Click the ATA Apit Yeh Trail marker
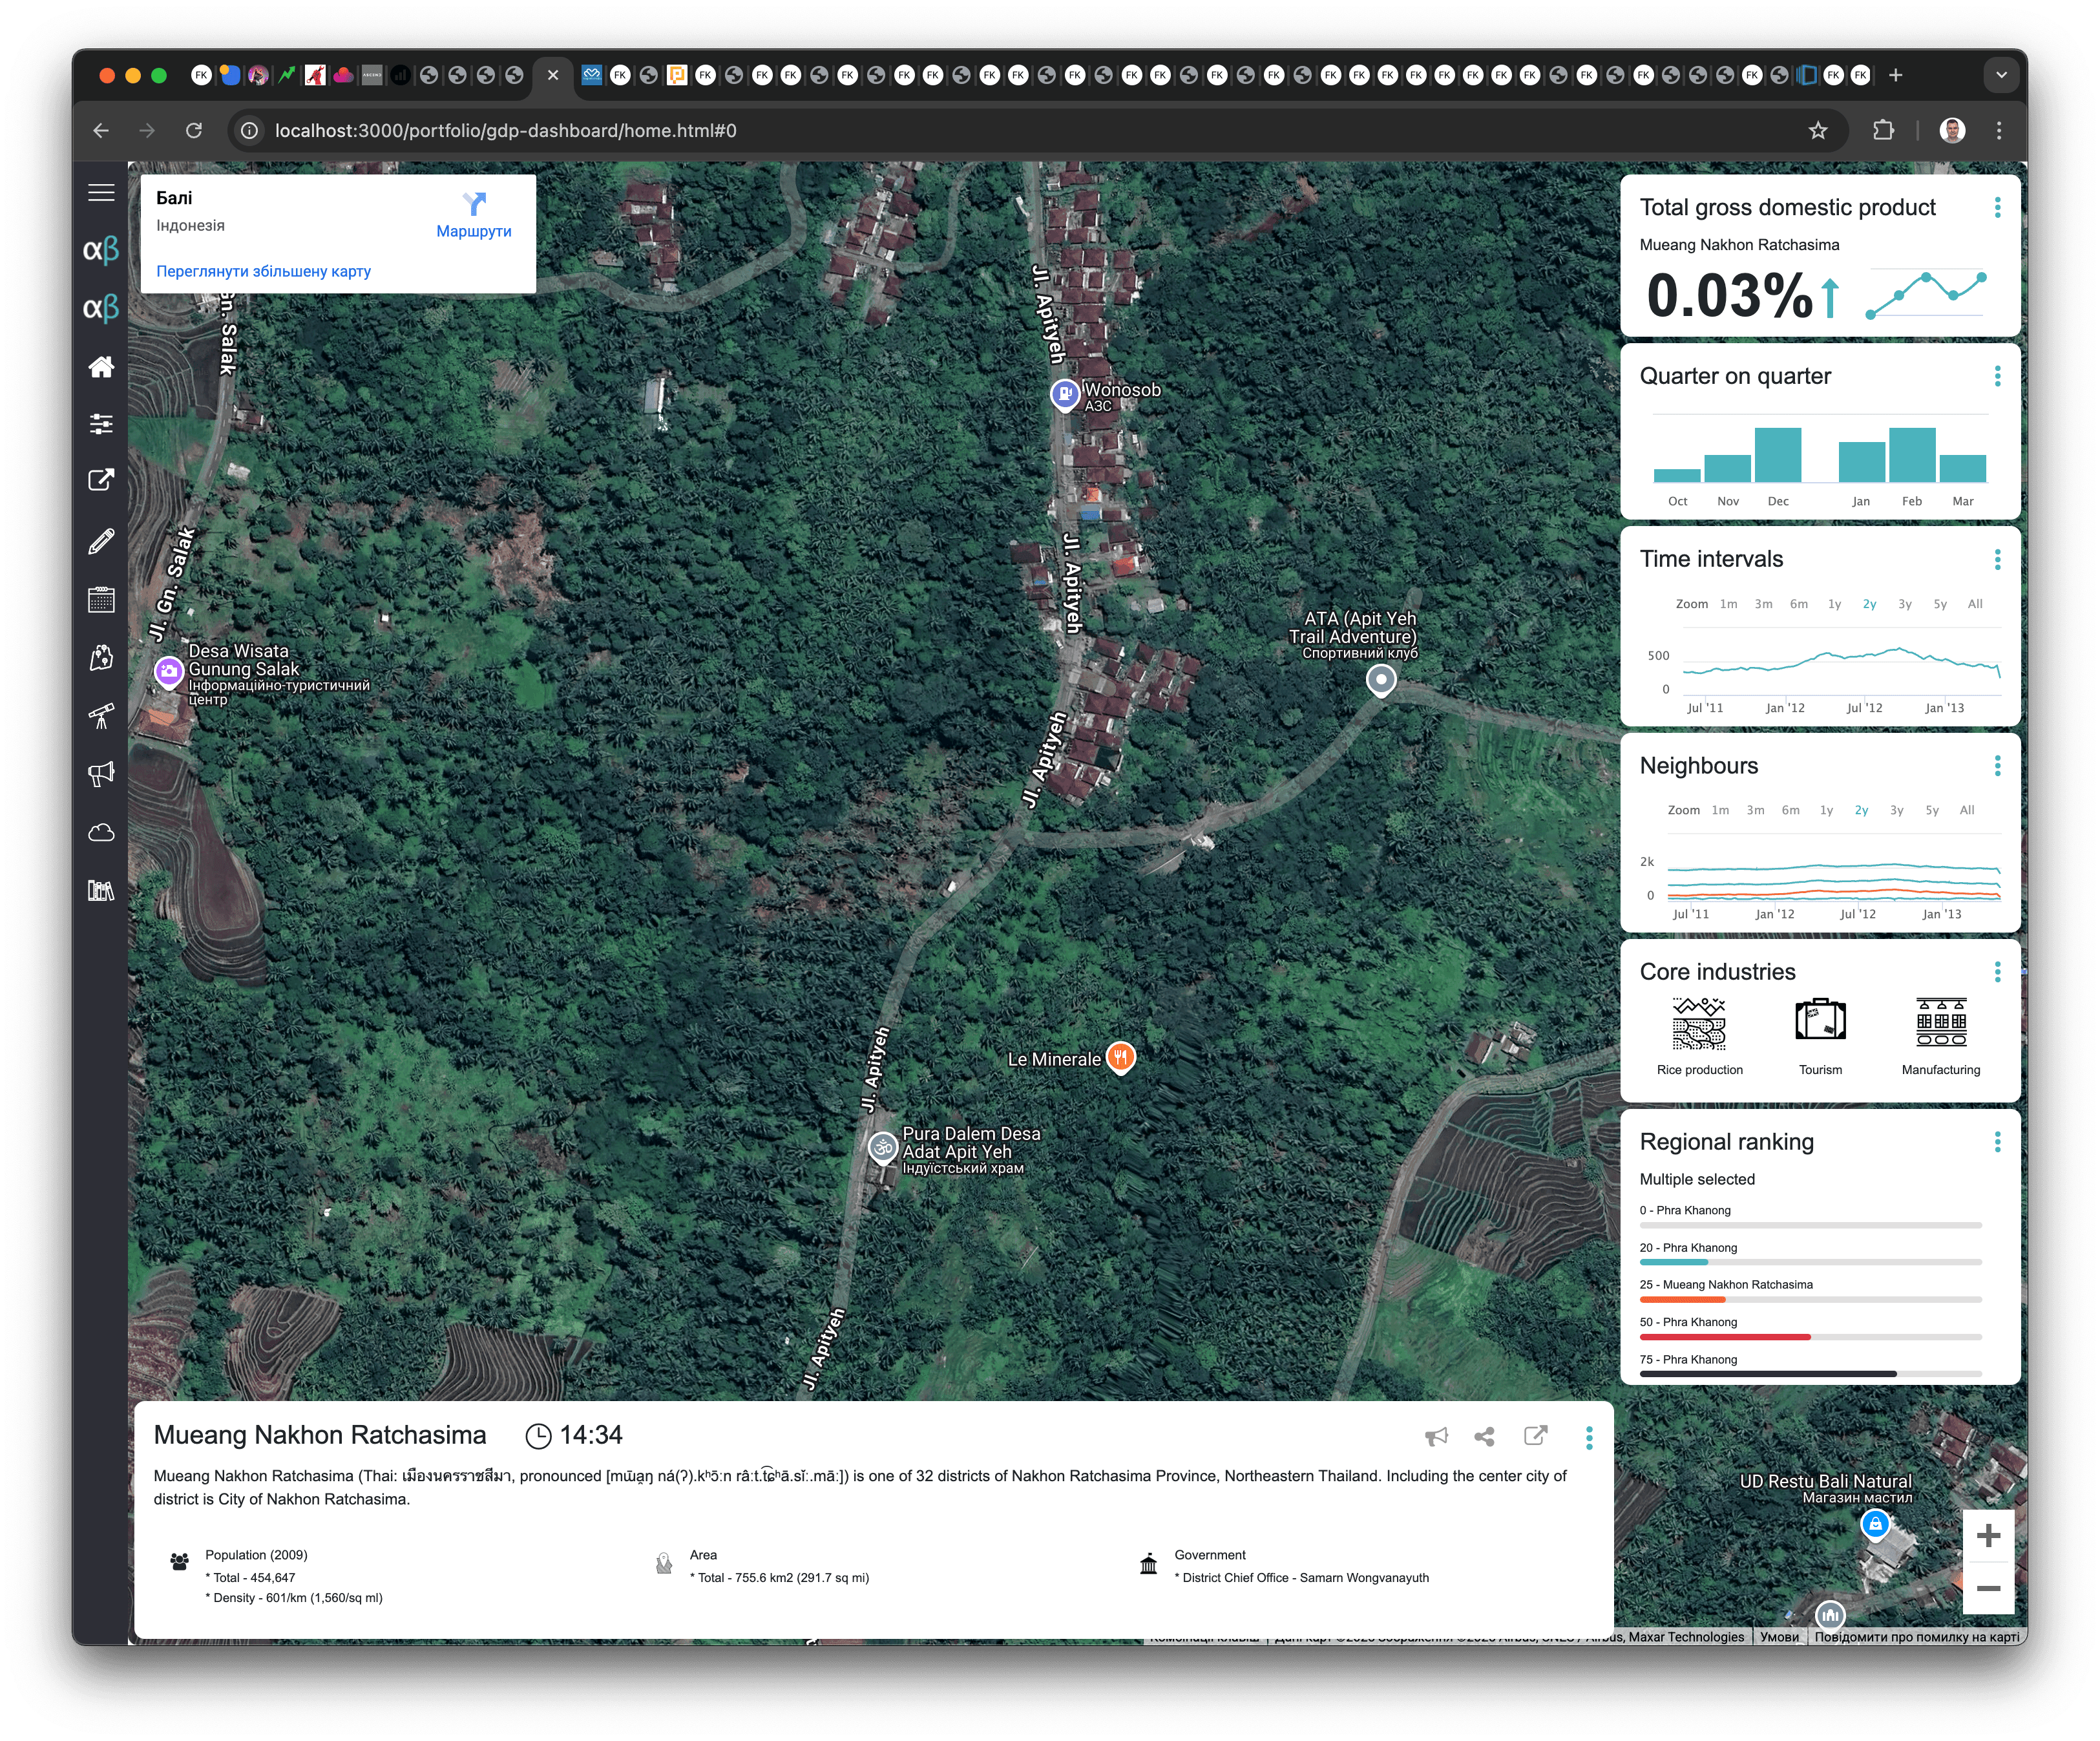 pos(1381,681)
